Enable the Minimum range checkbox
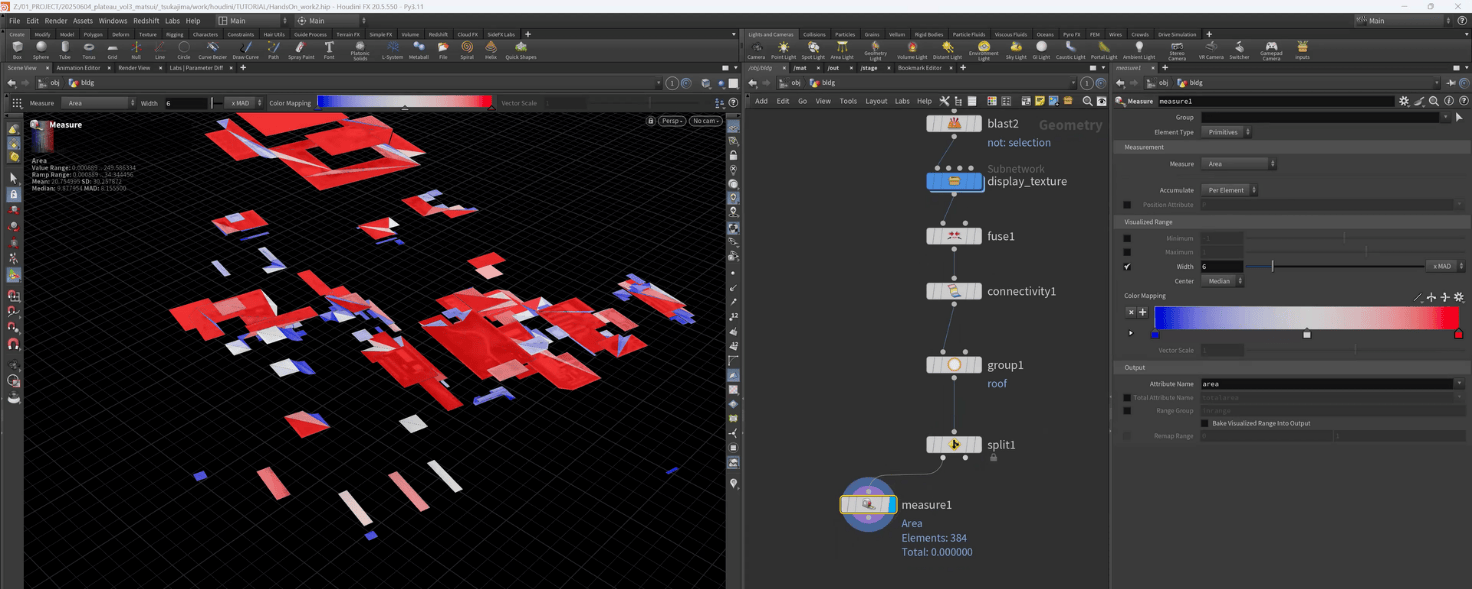This screenshot has width=1472, height=589. tap(1127, 239)
